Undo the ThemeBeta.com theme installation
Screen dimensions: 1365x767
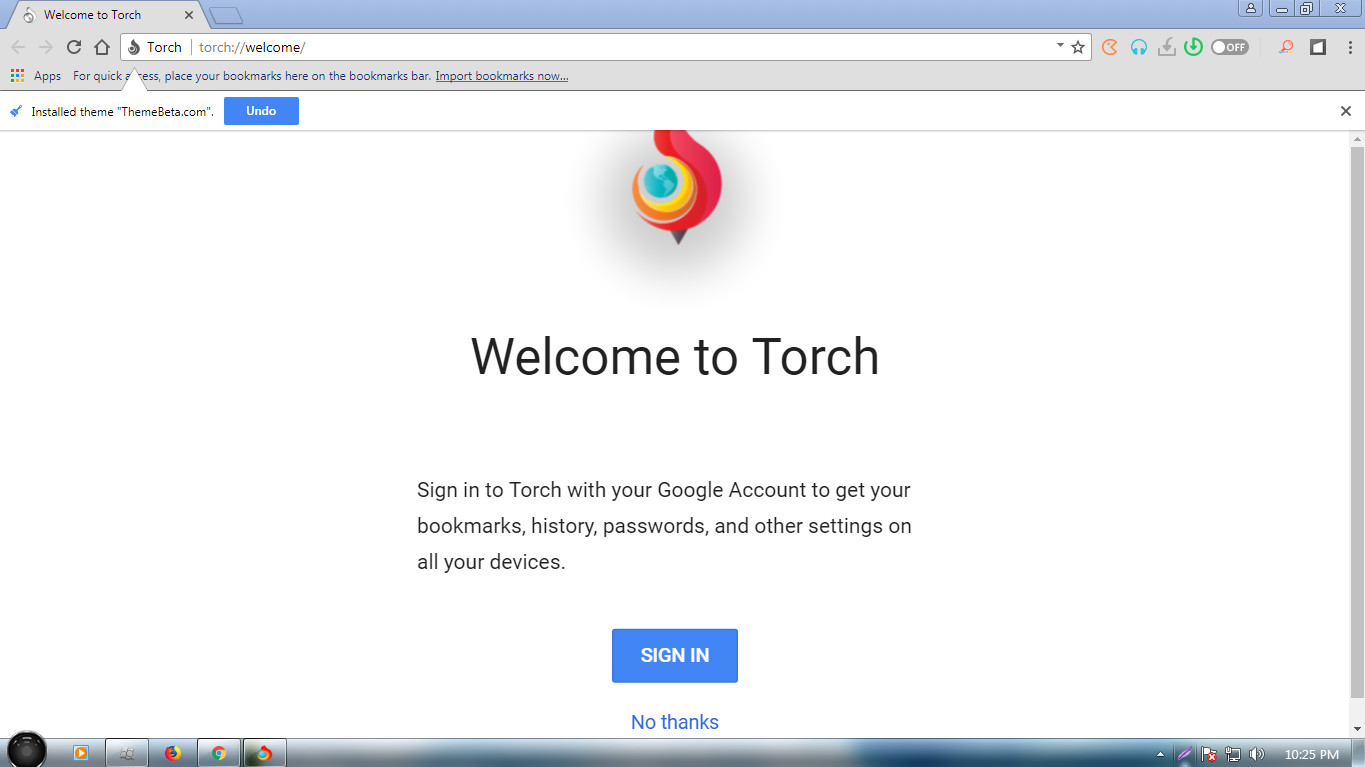[x=261, y=111]
